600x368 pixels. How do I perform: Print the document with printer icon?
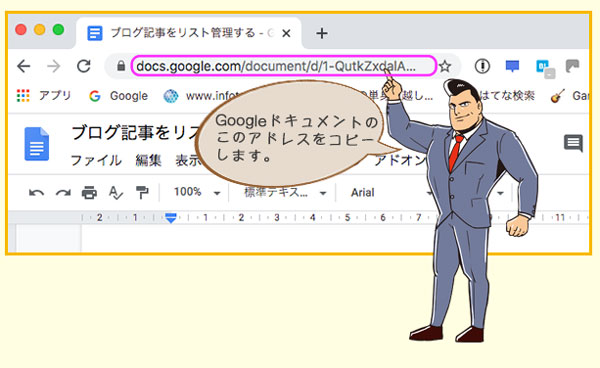(89, 192)
